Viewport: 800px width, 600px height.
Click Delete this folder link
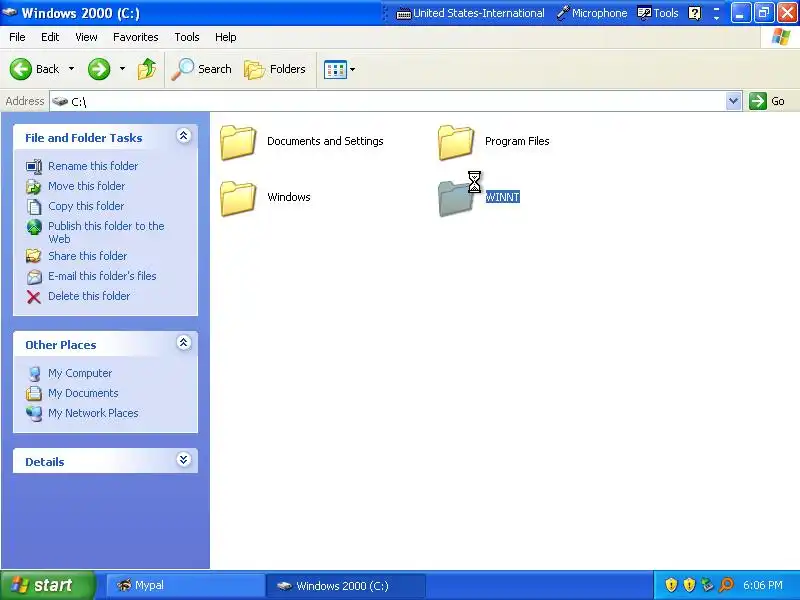89,296
